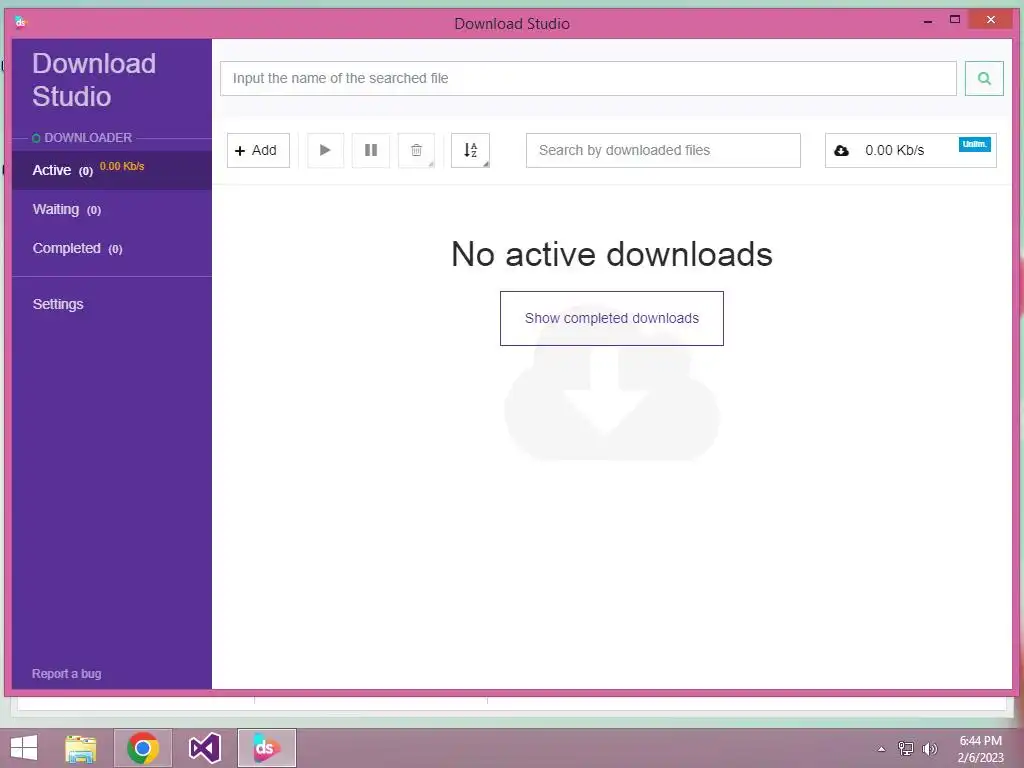Click the Download Studio title bar app icon
The height and width of the screenshot is (768, 1024).
pos(20,23)
